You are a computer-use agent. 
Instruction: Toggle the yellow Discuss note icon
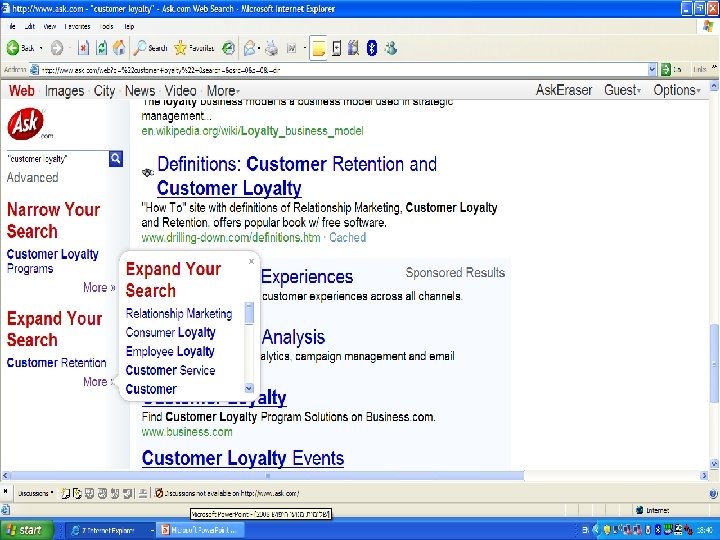tap(318, 48)
